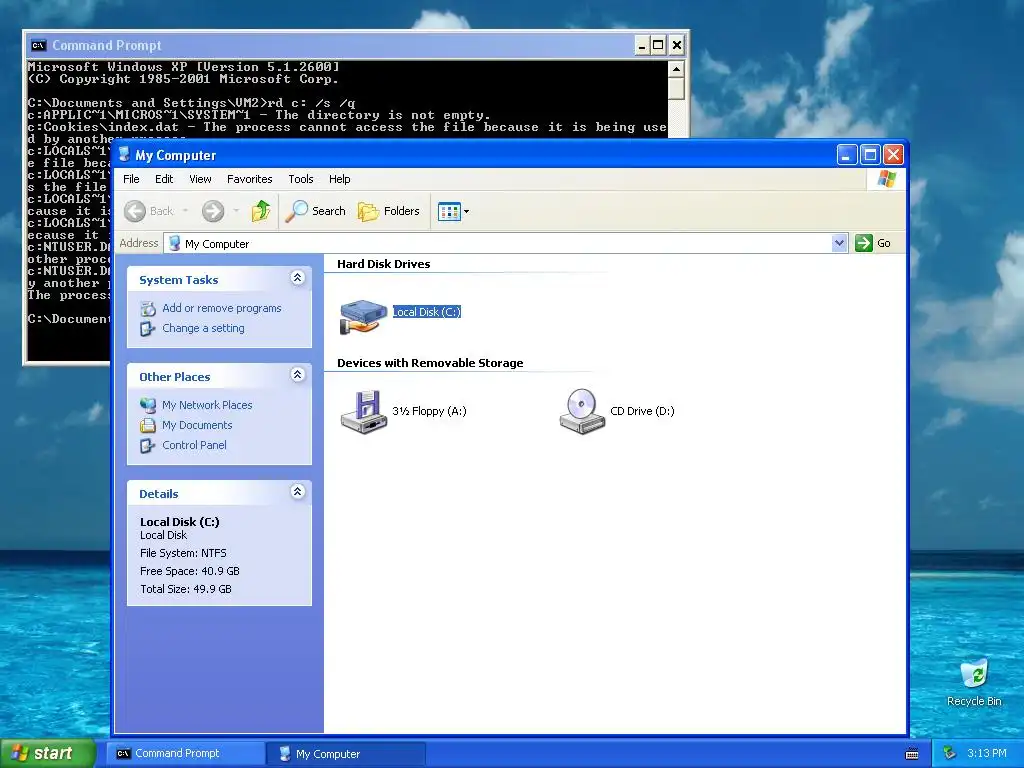Click Add or remove programs link
The width and height of the screenshot is (1024, 768).
click(x=222, y=308)
